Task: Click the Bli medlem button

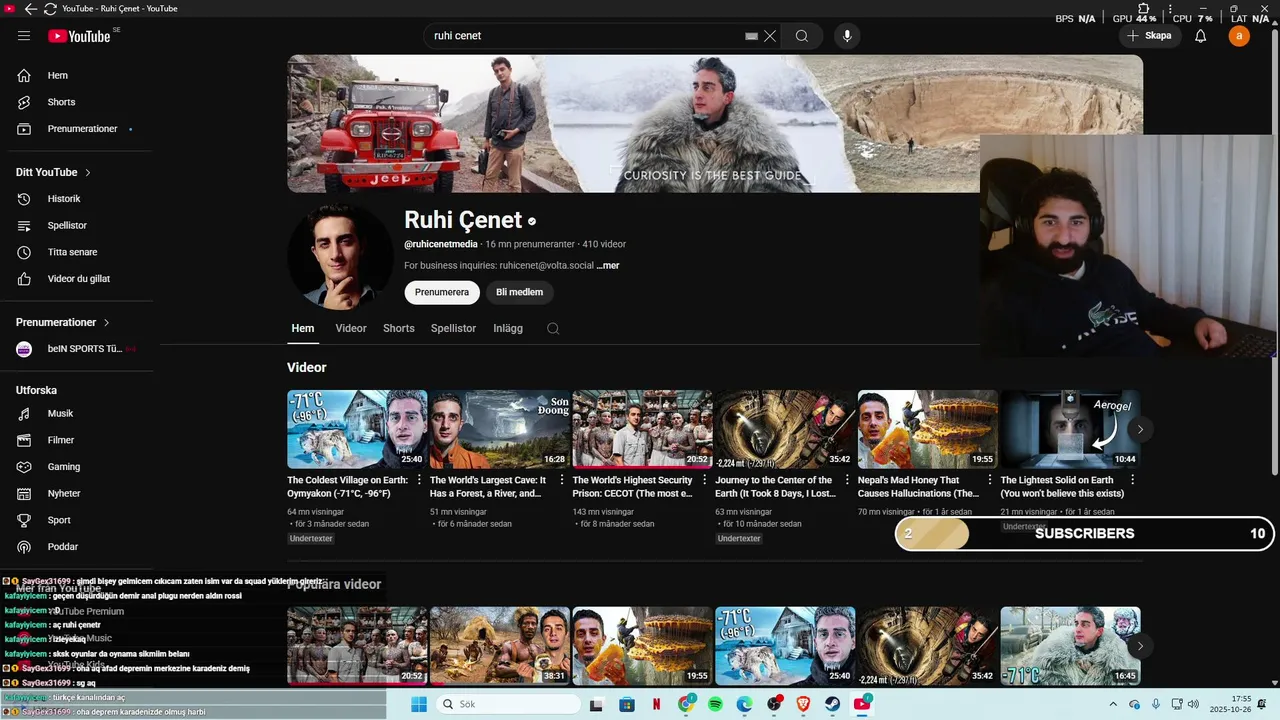Action: tap(520, 292)
